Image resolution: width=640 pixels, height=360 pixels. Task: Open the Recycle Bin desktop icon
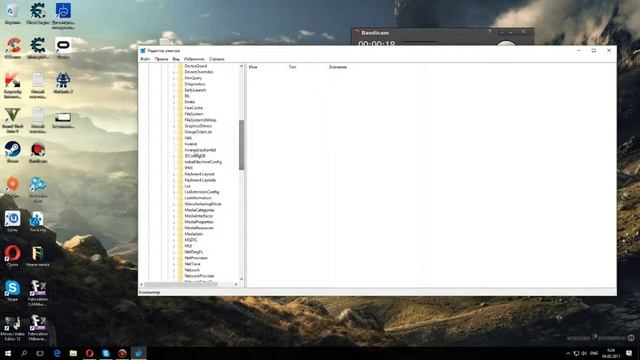12,12
